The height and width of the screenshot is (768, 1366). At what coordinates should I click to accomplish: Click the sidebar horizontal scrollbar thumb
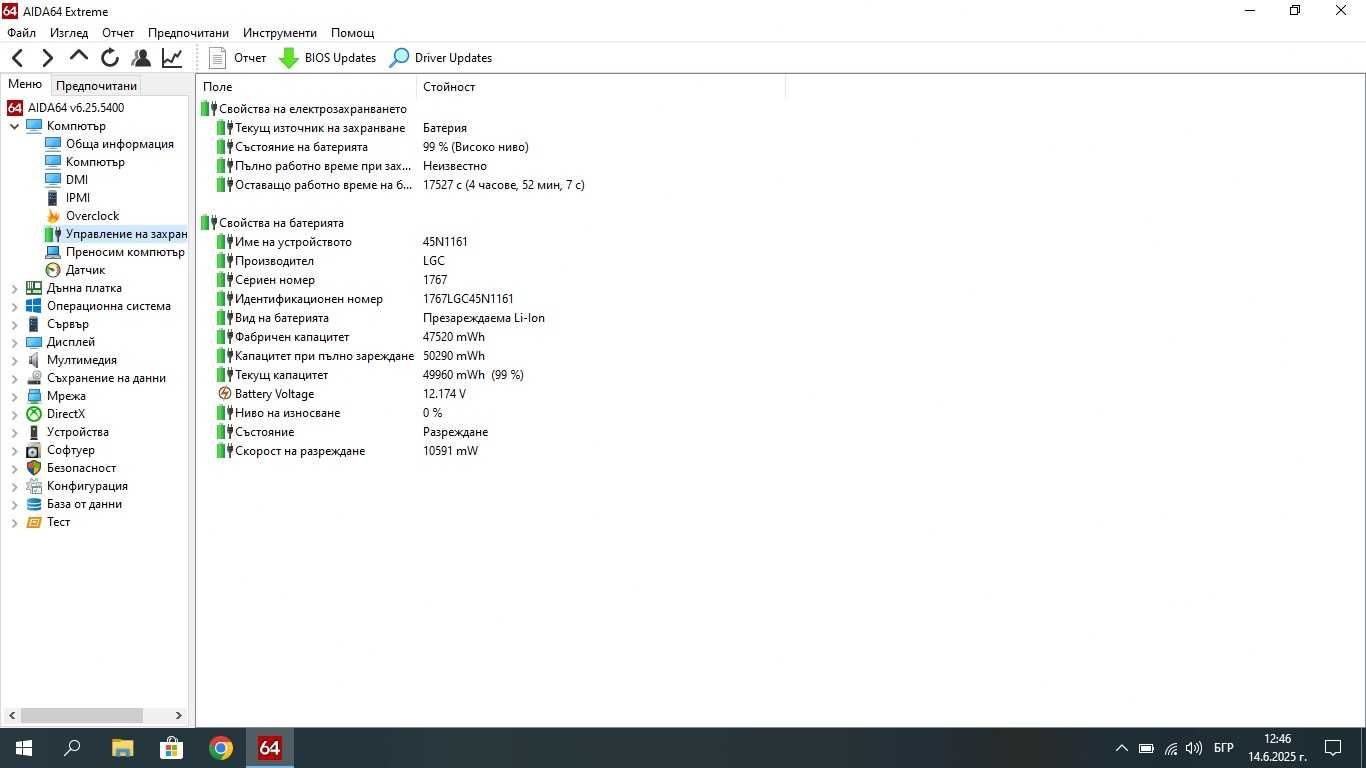(82, 716)
